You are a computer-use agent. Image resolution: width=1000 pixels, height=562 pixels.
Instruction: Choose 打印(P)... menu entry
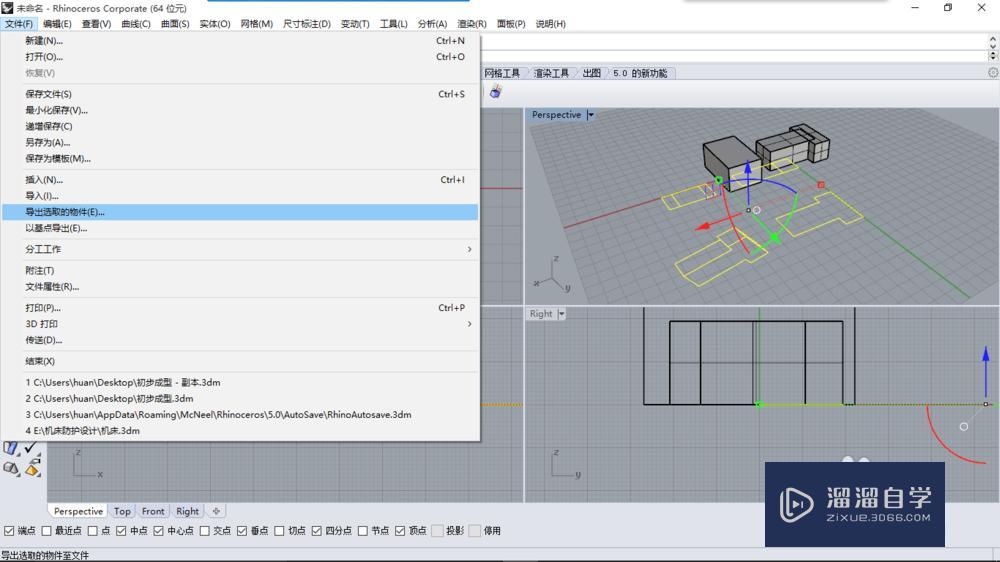tap(240, 307)
